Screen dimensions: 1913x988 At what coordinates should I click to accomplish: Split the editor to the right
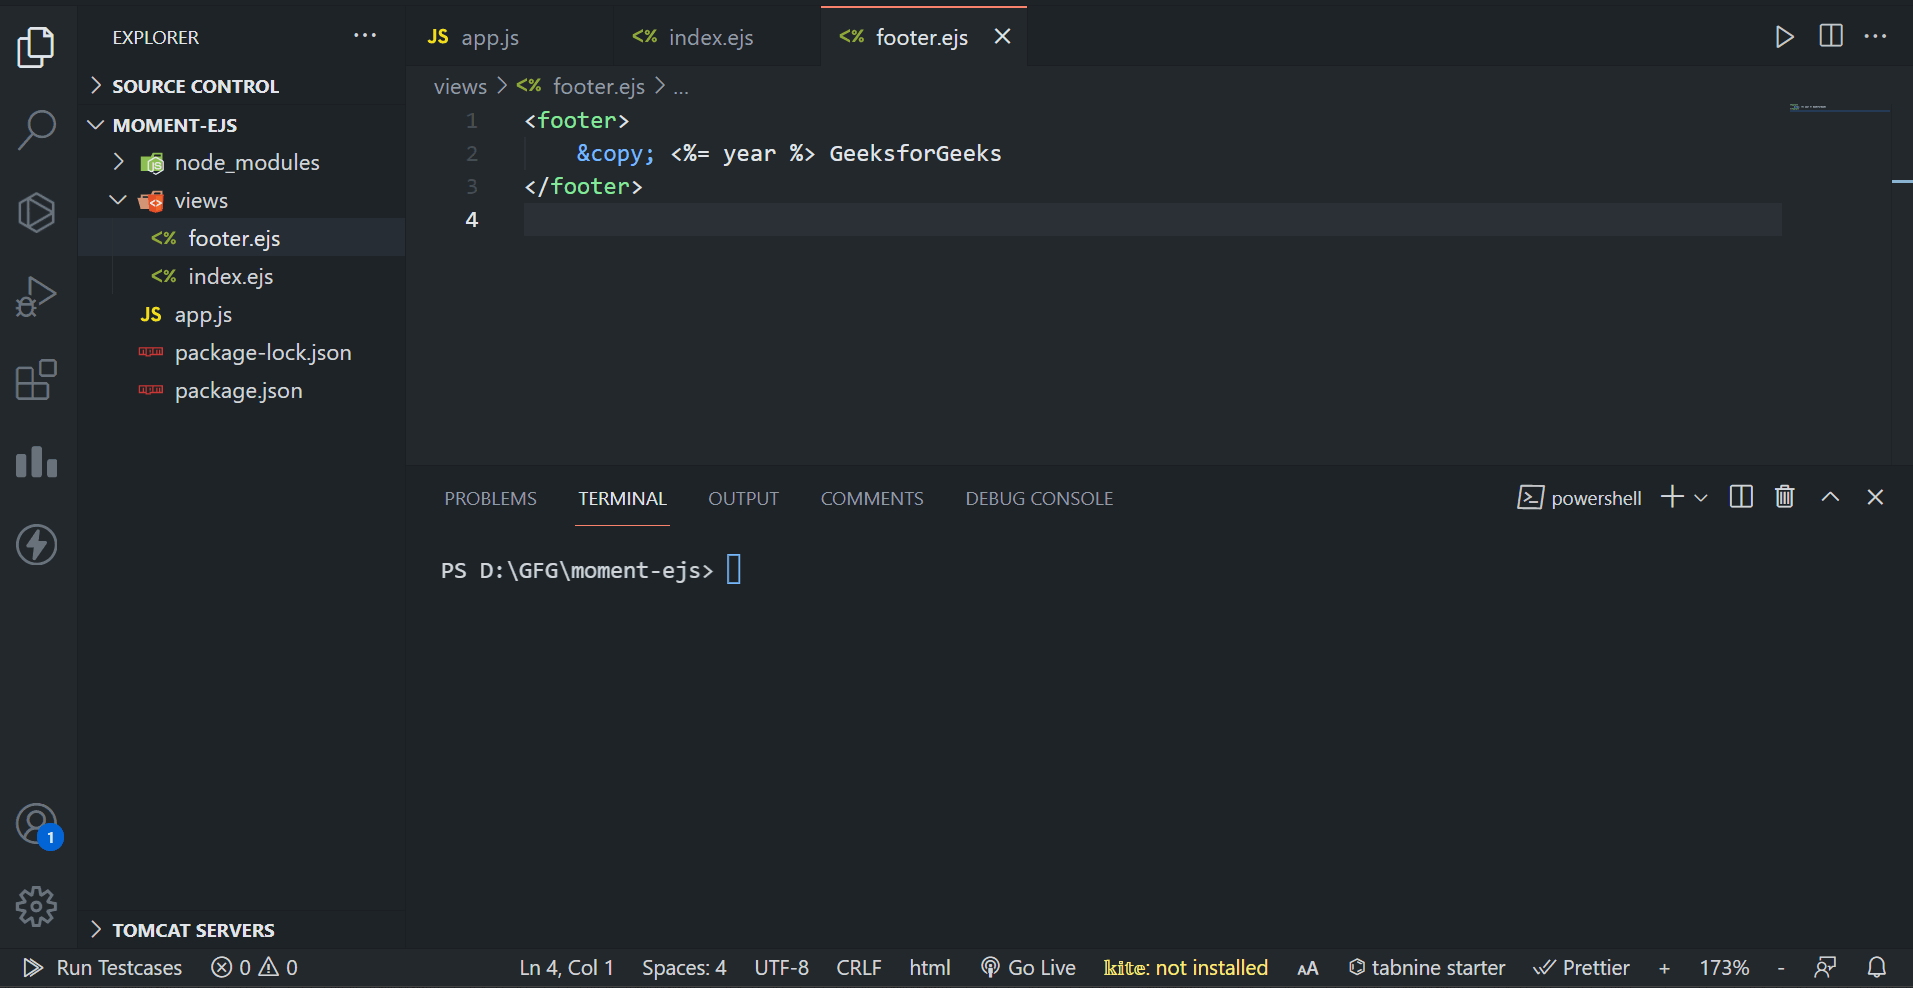[1831, 37]
